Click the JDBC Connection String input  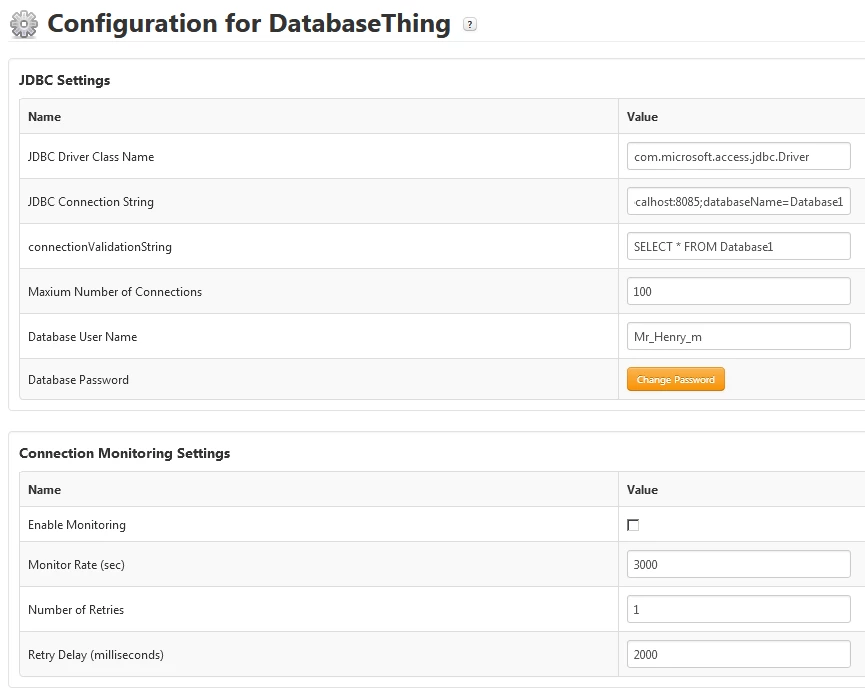tap(738, 201)
